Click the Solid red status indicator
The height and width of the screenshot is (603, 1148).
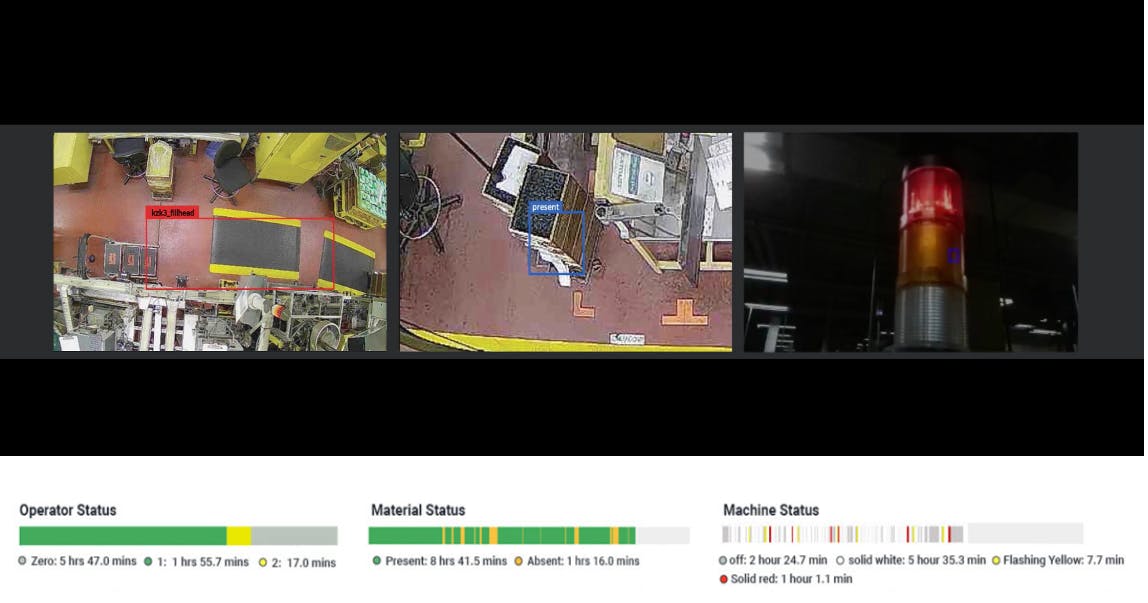(724, 578)
